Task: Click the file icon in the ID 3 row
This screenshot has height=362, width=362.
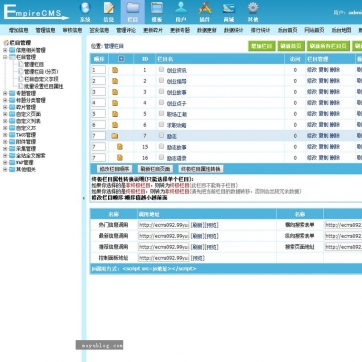Action: point(115,92)
